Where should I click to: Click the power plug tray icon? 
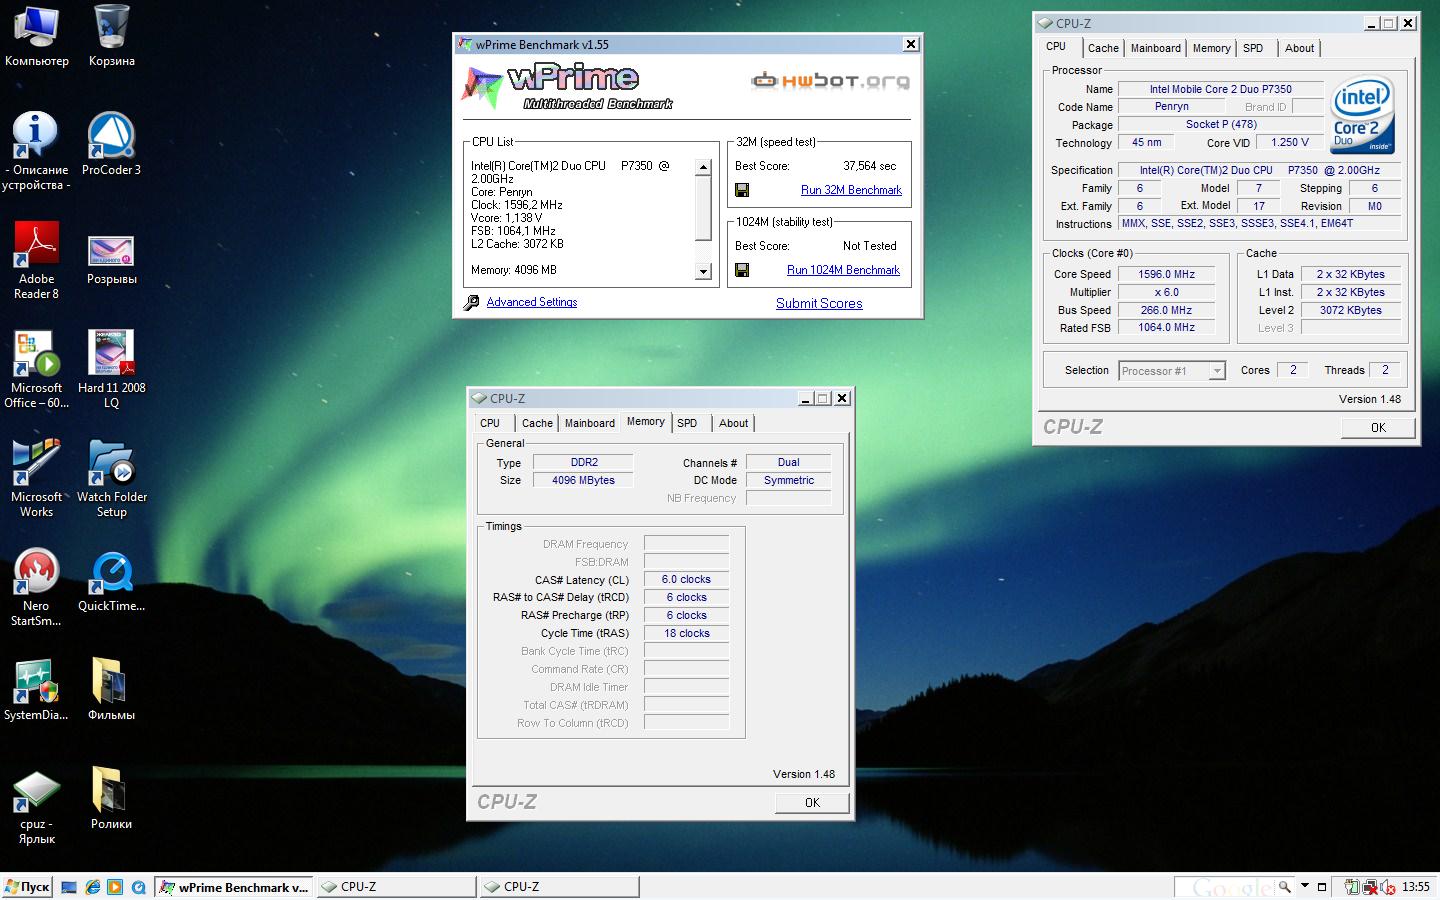click(x=1352, y=887)
